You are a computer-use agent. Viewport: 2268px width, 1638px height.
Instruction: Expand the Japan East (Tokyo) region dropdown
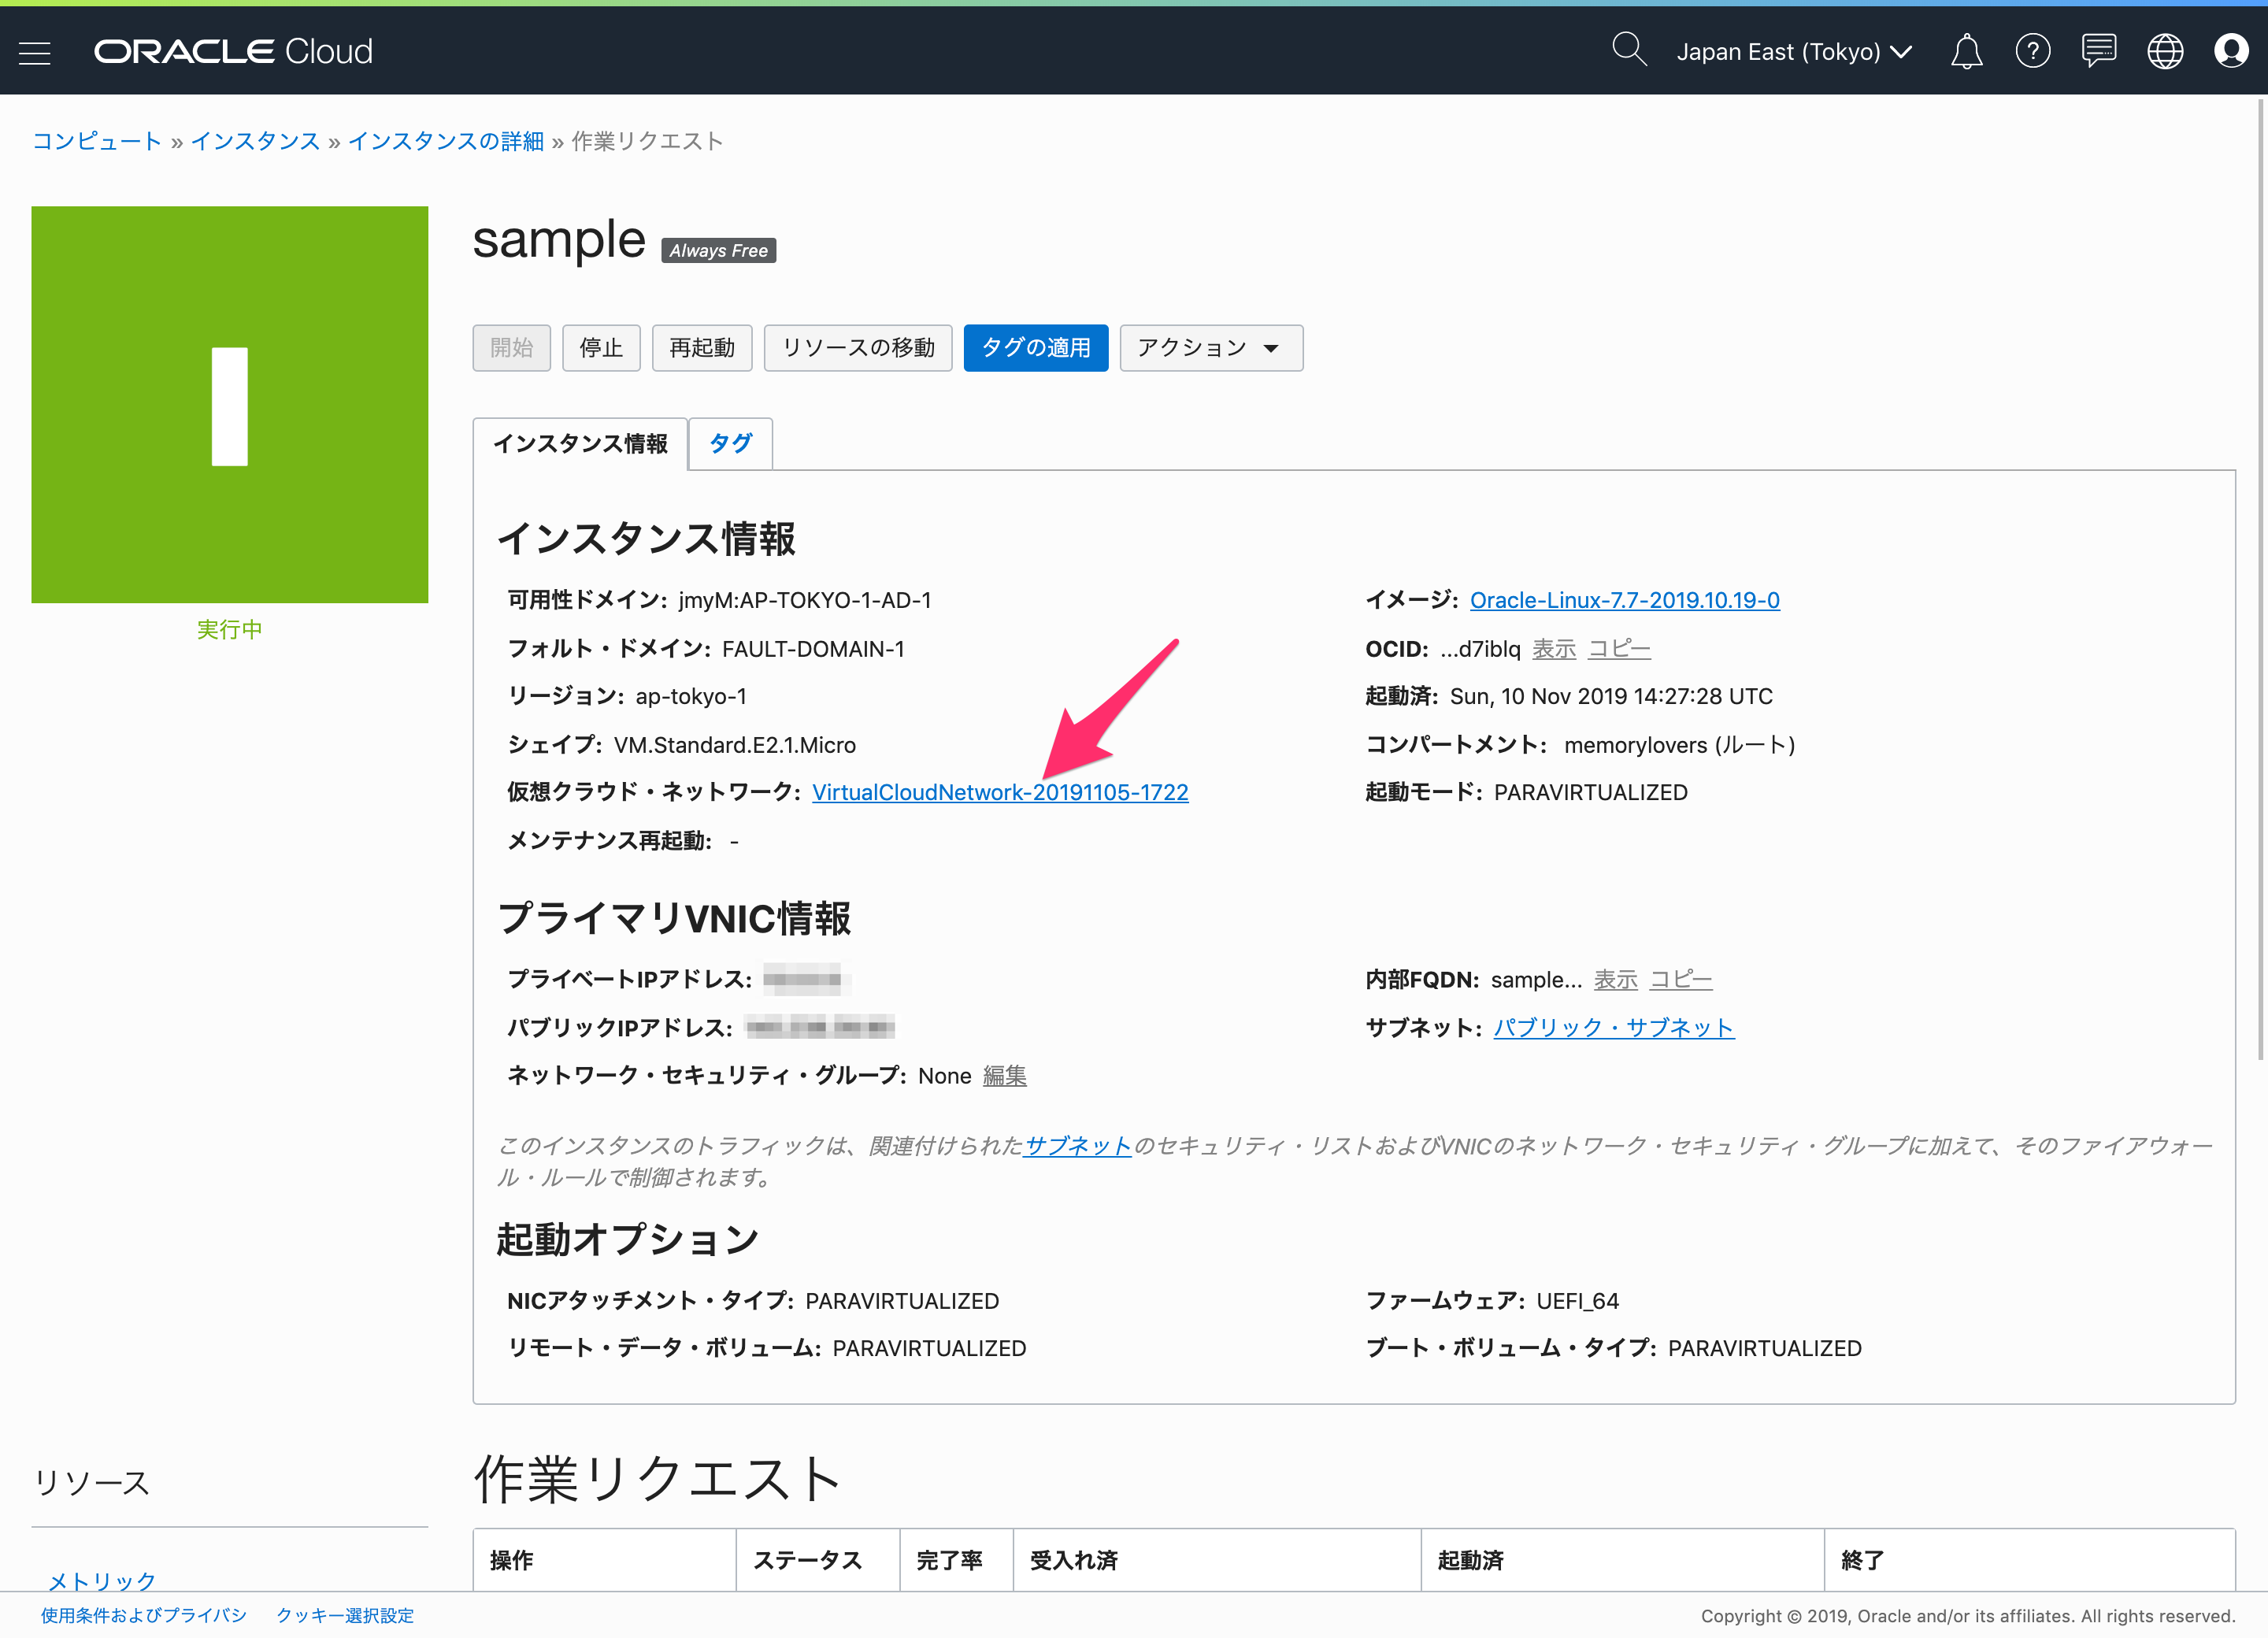tap(1794, 52)
